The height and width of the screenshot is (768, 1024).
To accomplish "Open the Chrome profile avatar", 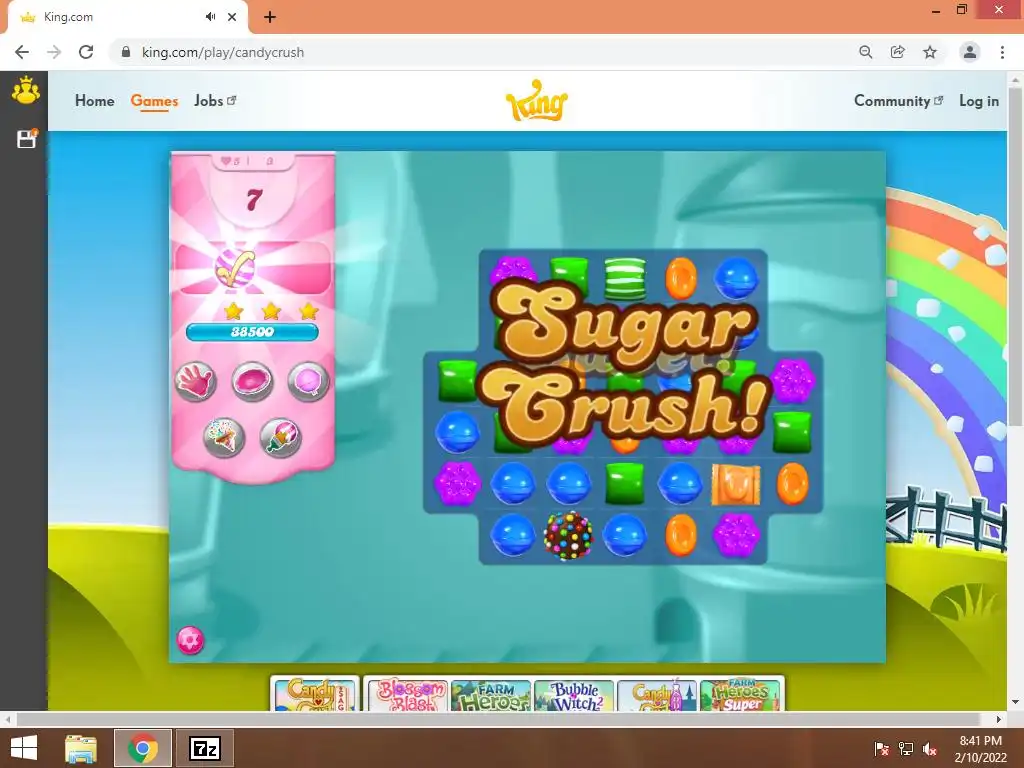I will [970, 52].
